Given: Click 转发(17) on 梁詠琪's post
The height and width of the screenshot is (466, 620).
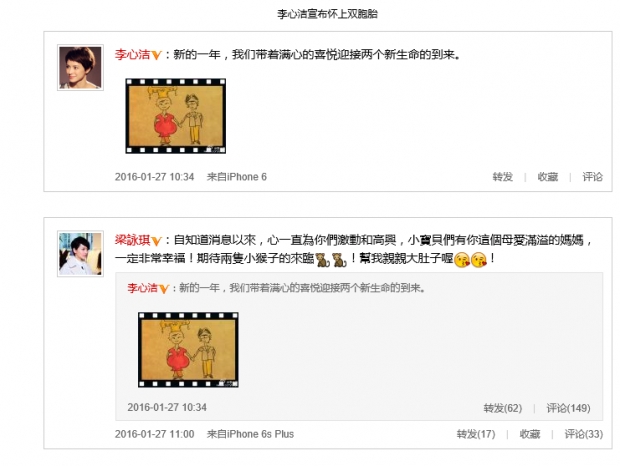Looking at the screenshot, I should click(x=476, y=434).
